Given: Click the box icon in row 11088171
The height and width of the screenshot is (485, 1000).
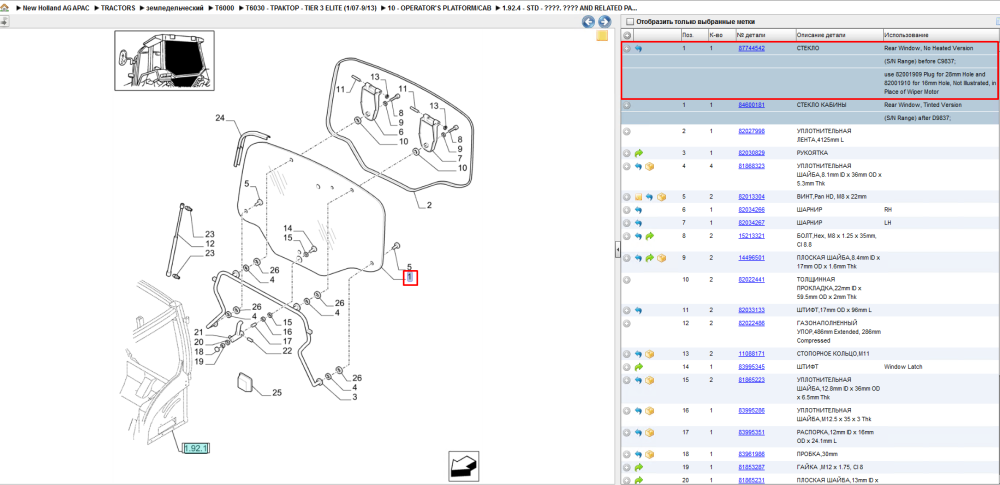Looking at the screenshot, I should pos(650,354).
